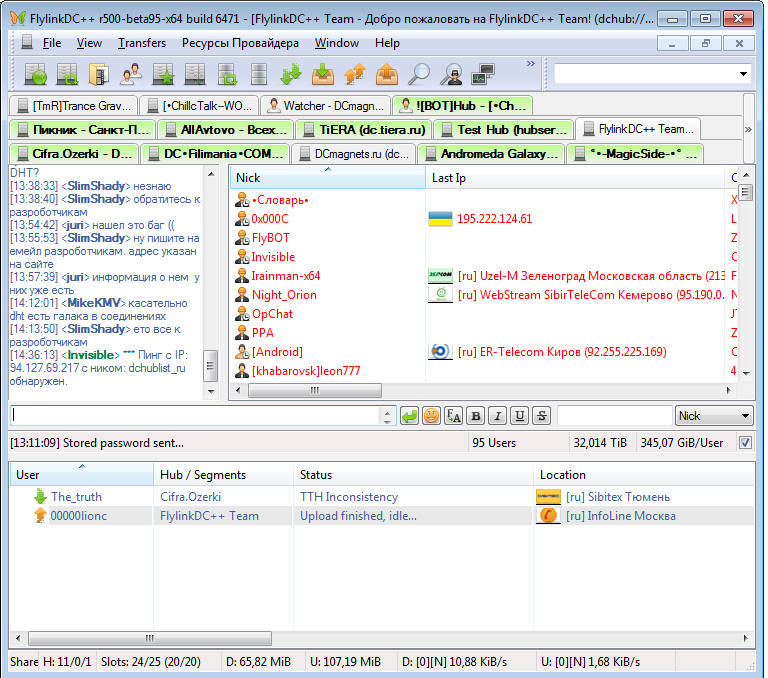The width and height of the screenshot is (768, 678).
Task: Select user Irainman-x64 in nick list
Action: [x=286, y=275]
